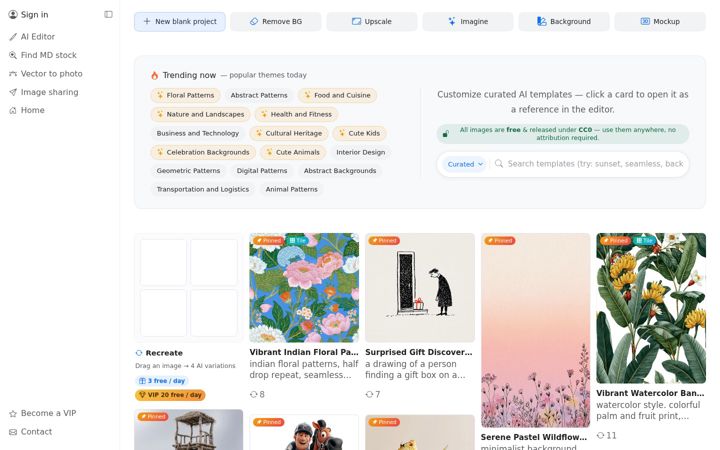This screenshot has height=450, width=720.
Task: Open the Curated filter dropdown
Action: [x=465, y=164]
